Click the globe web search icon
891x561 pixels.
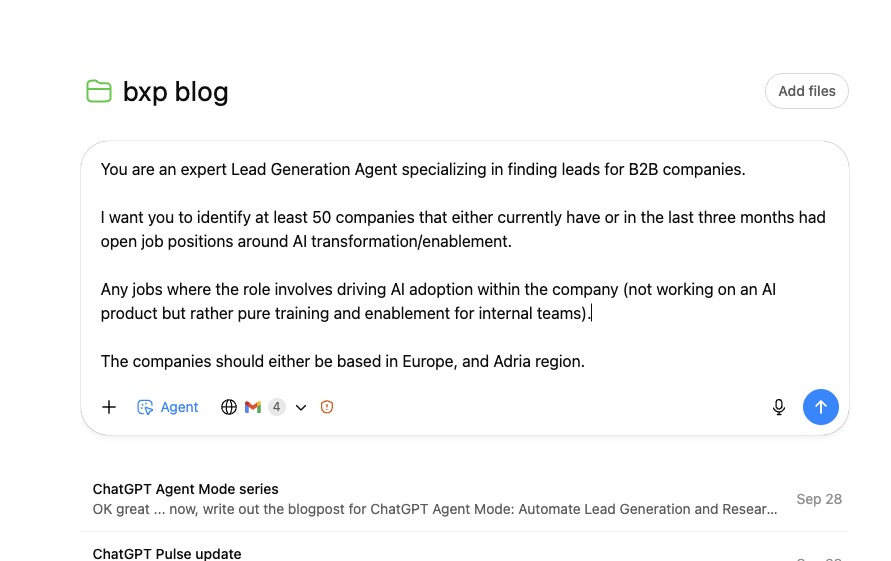click(x=229, y=407)
